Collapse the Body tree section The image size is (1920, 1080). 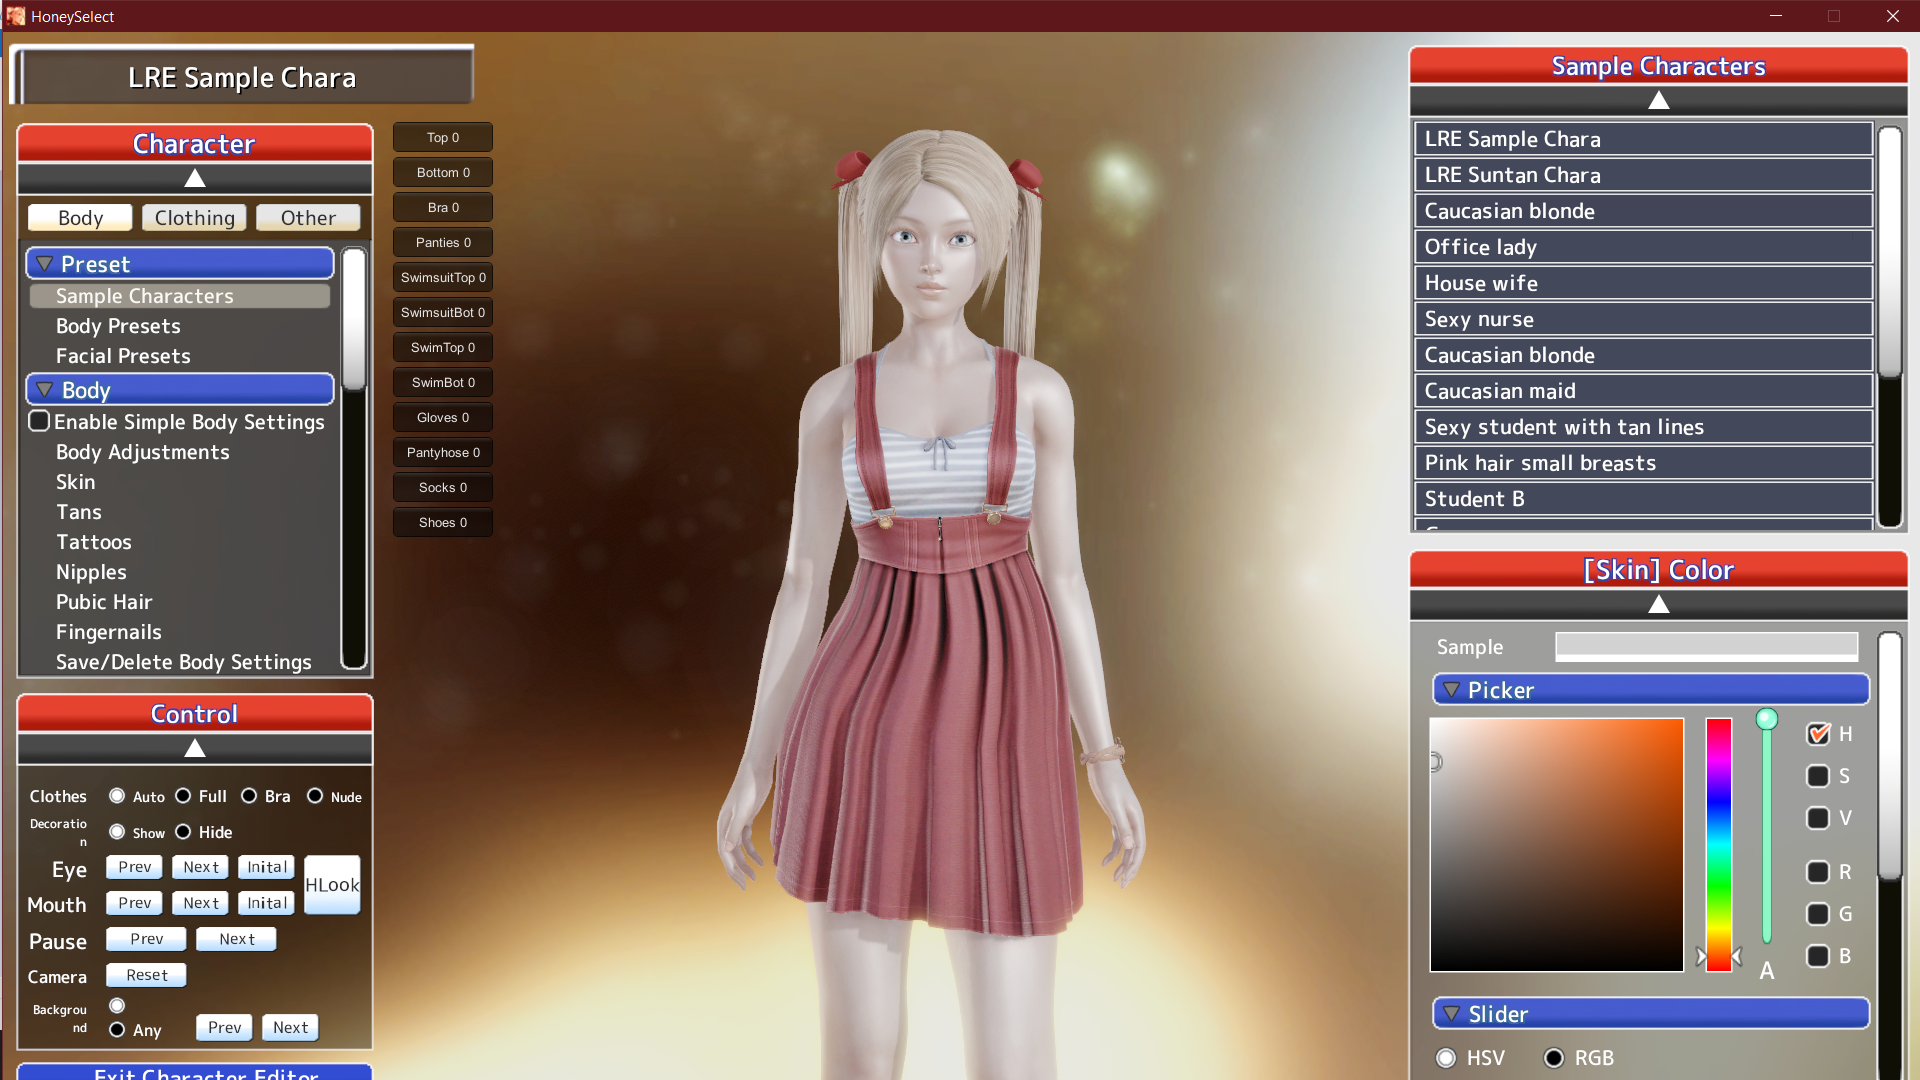tap(45, 390)
